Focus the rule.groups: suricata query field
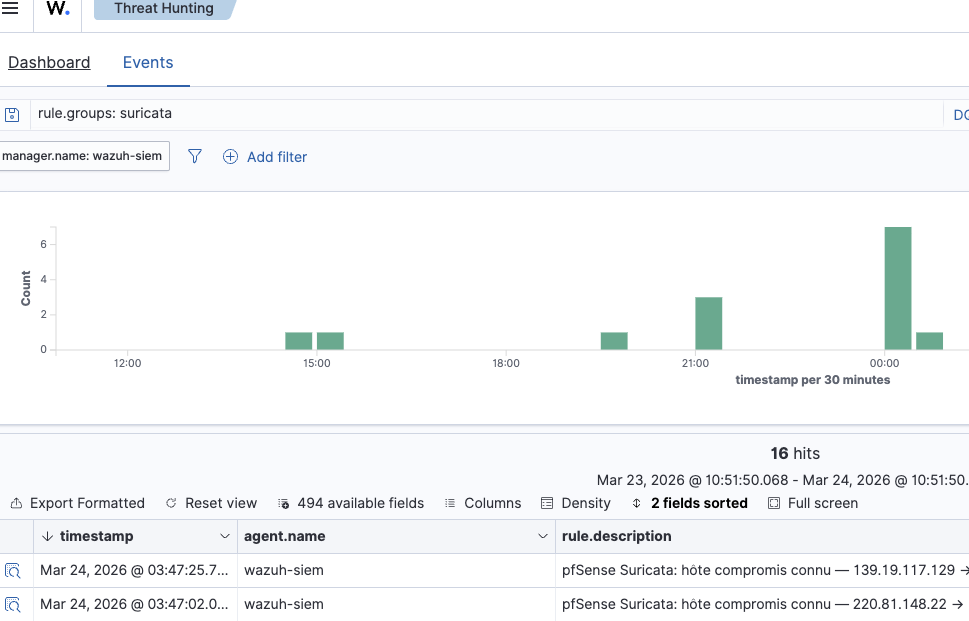 [x=486, y=114]
